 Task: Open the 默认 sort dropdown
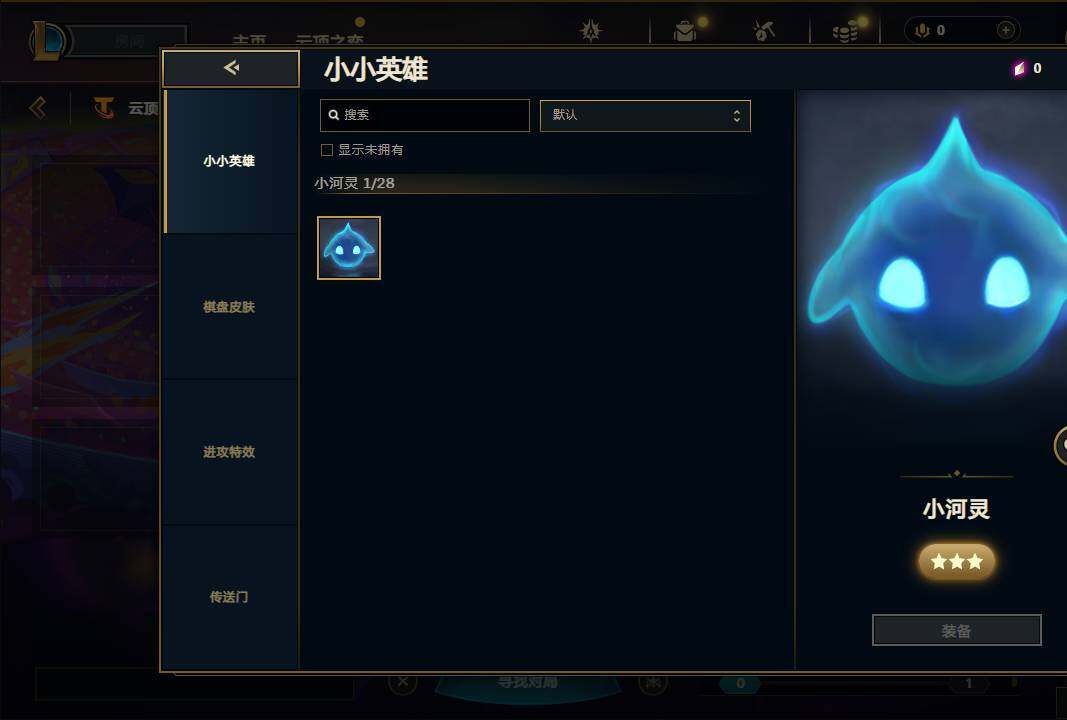tap(645, 116)
